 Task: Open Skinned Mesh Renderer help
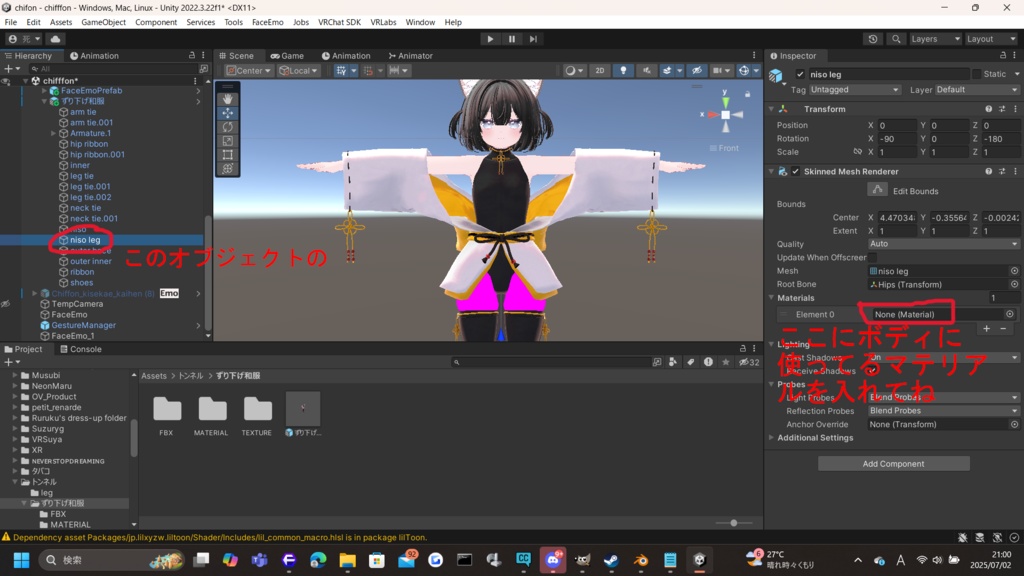(x=989, y=171)
